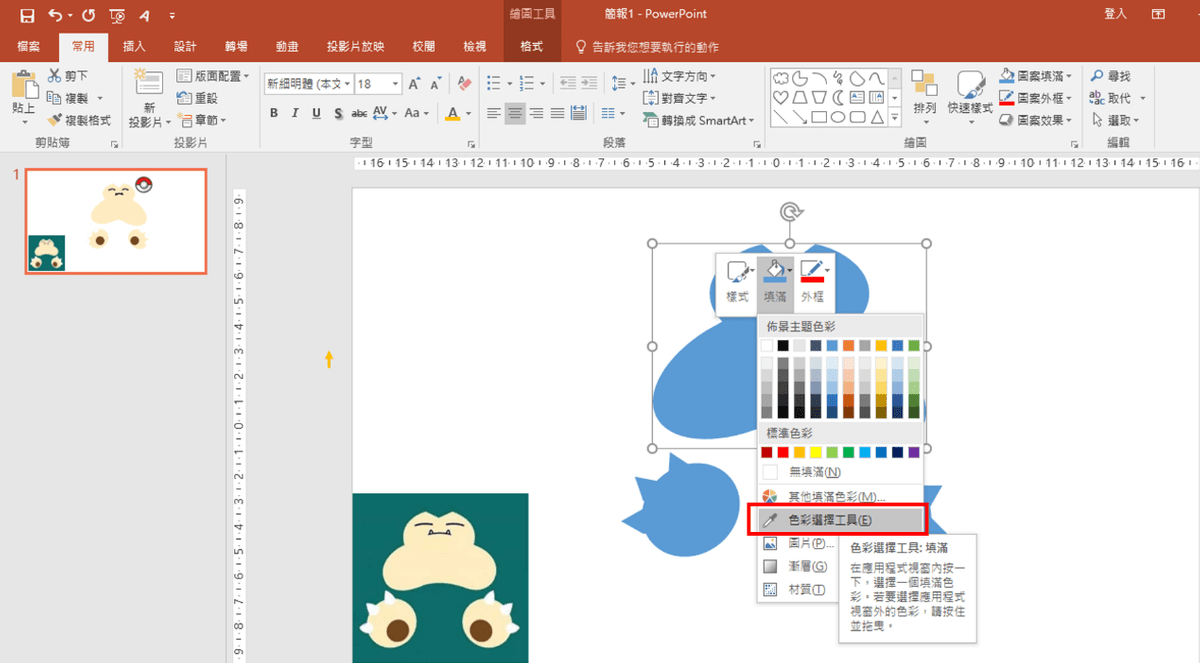Click the decrease font size icon
This screenshot has height=663, width=1200.
(x=435, y=84)
